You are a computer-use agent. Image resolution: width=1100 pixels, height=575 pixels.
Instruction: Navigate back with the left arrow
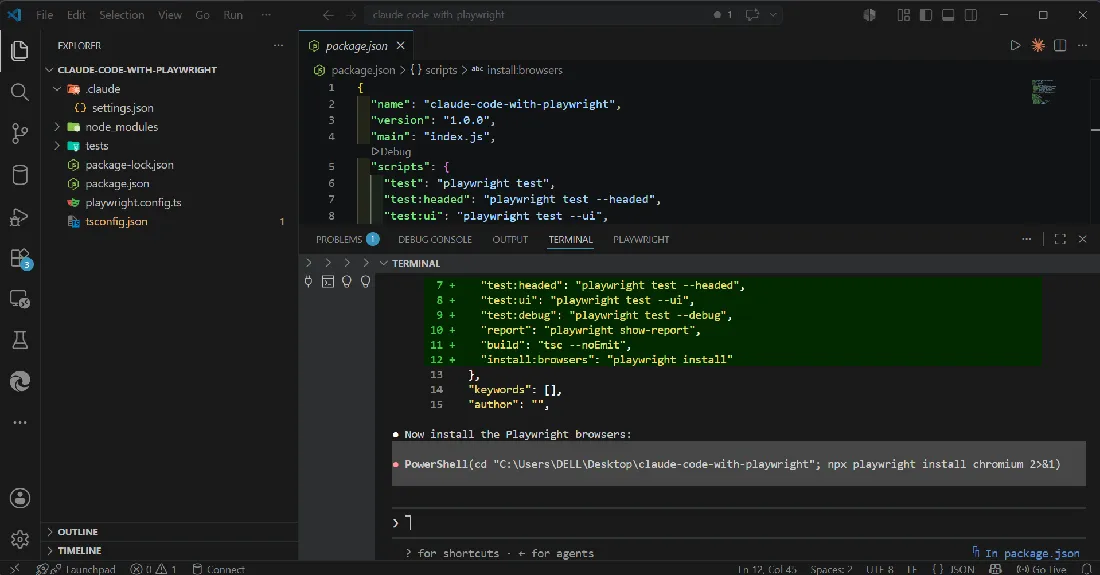328,15
